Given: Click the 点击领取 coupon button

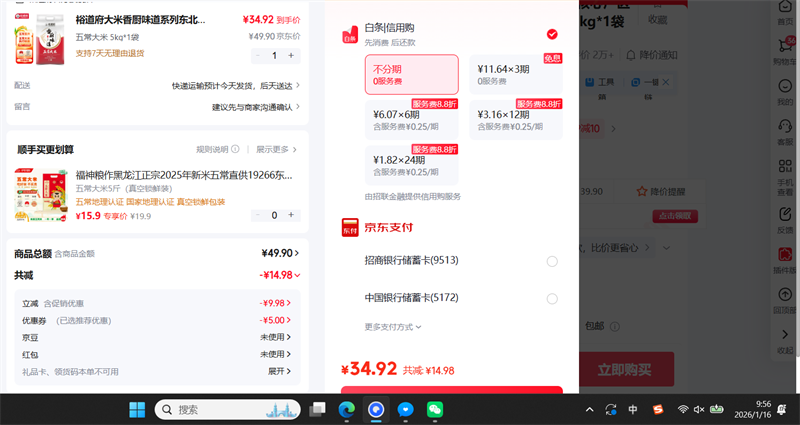Looking at the screenshot, I should point(675,216).
